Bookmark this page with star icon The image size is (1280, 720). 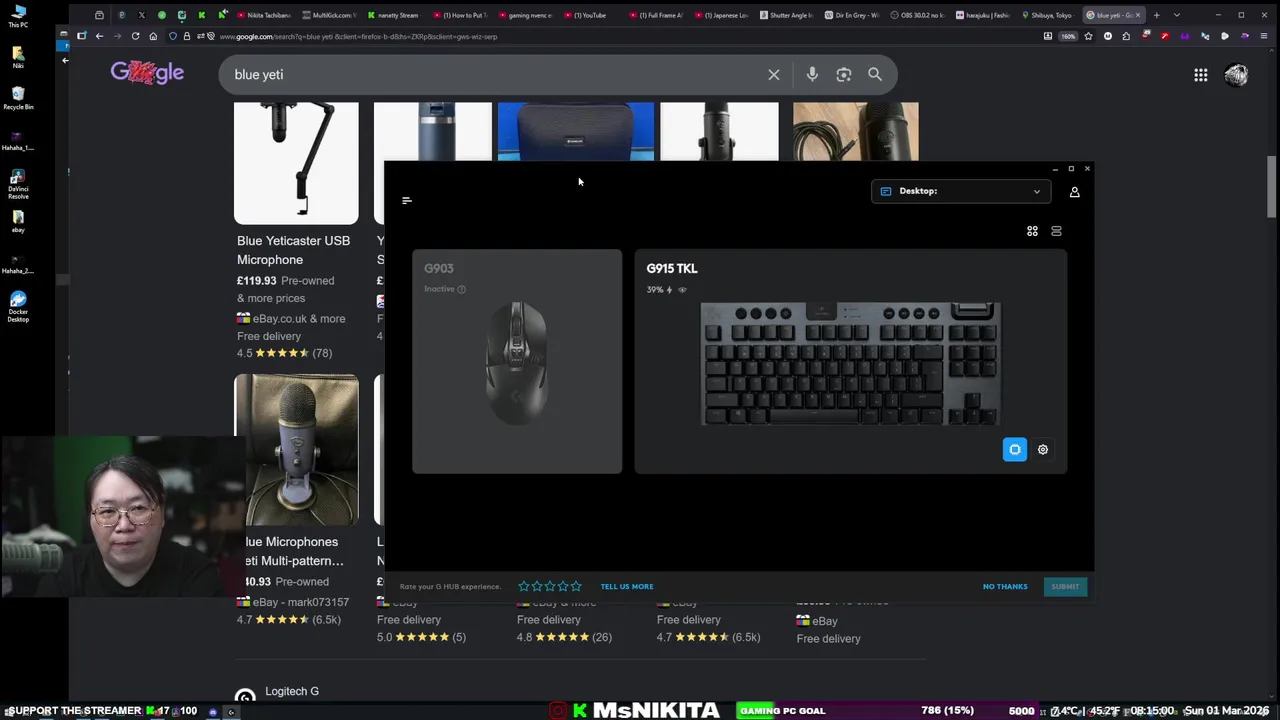(x=1088, y=36)
